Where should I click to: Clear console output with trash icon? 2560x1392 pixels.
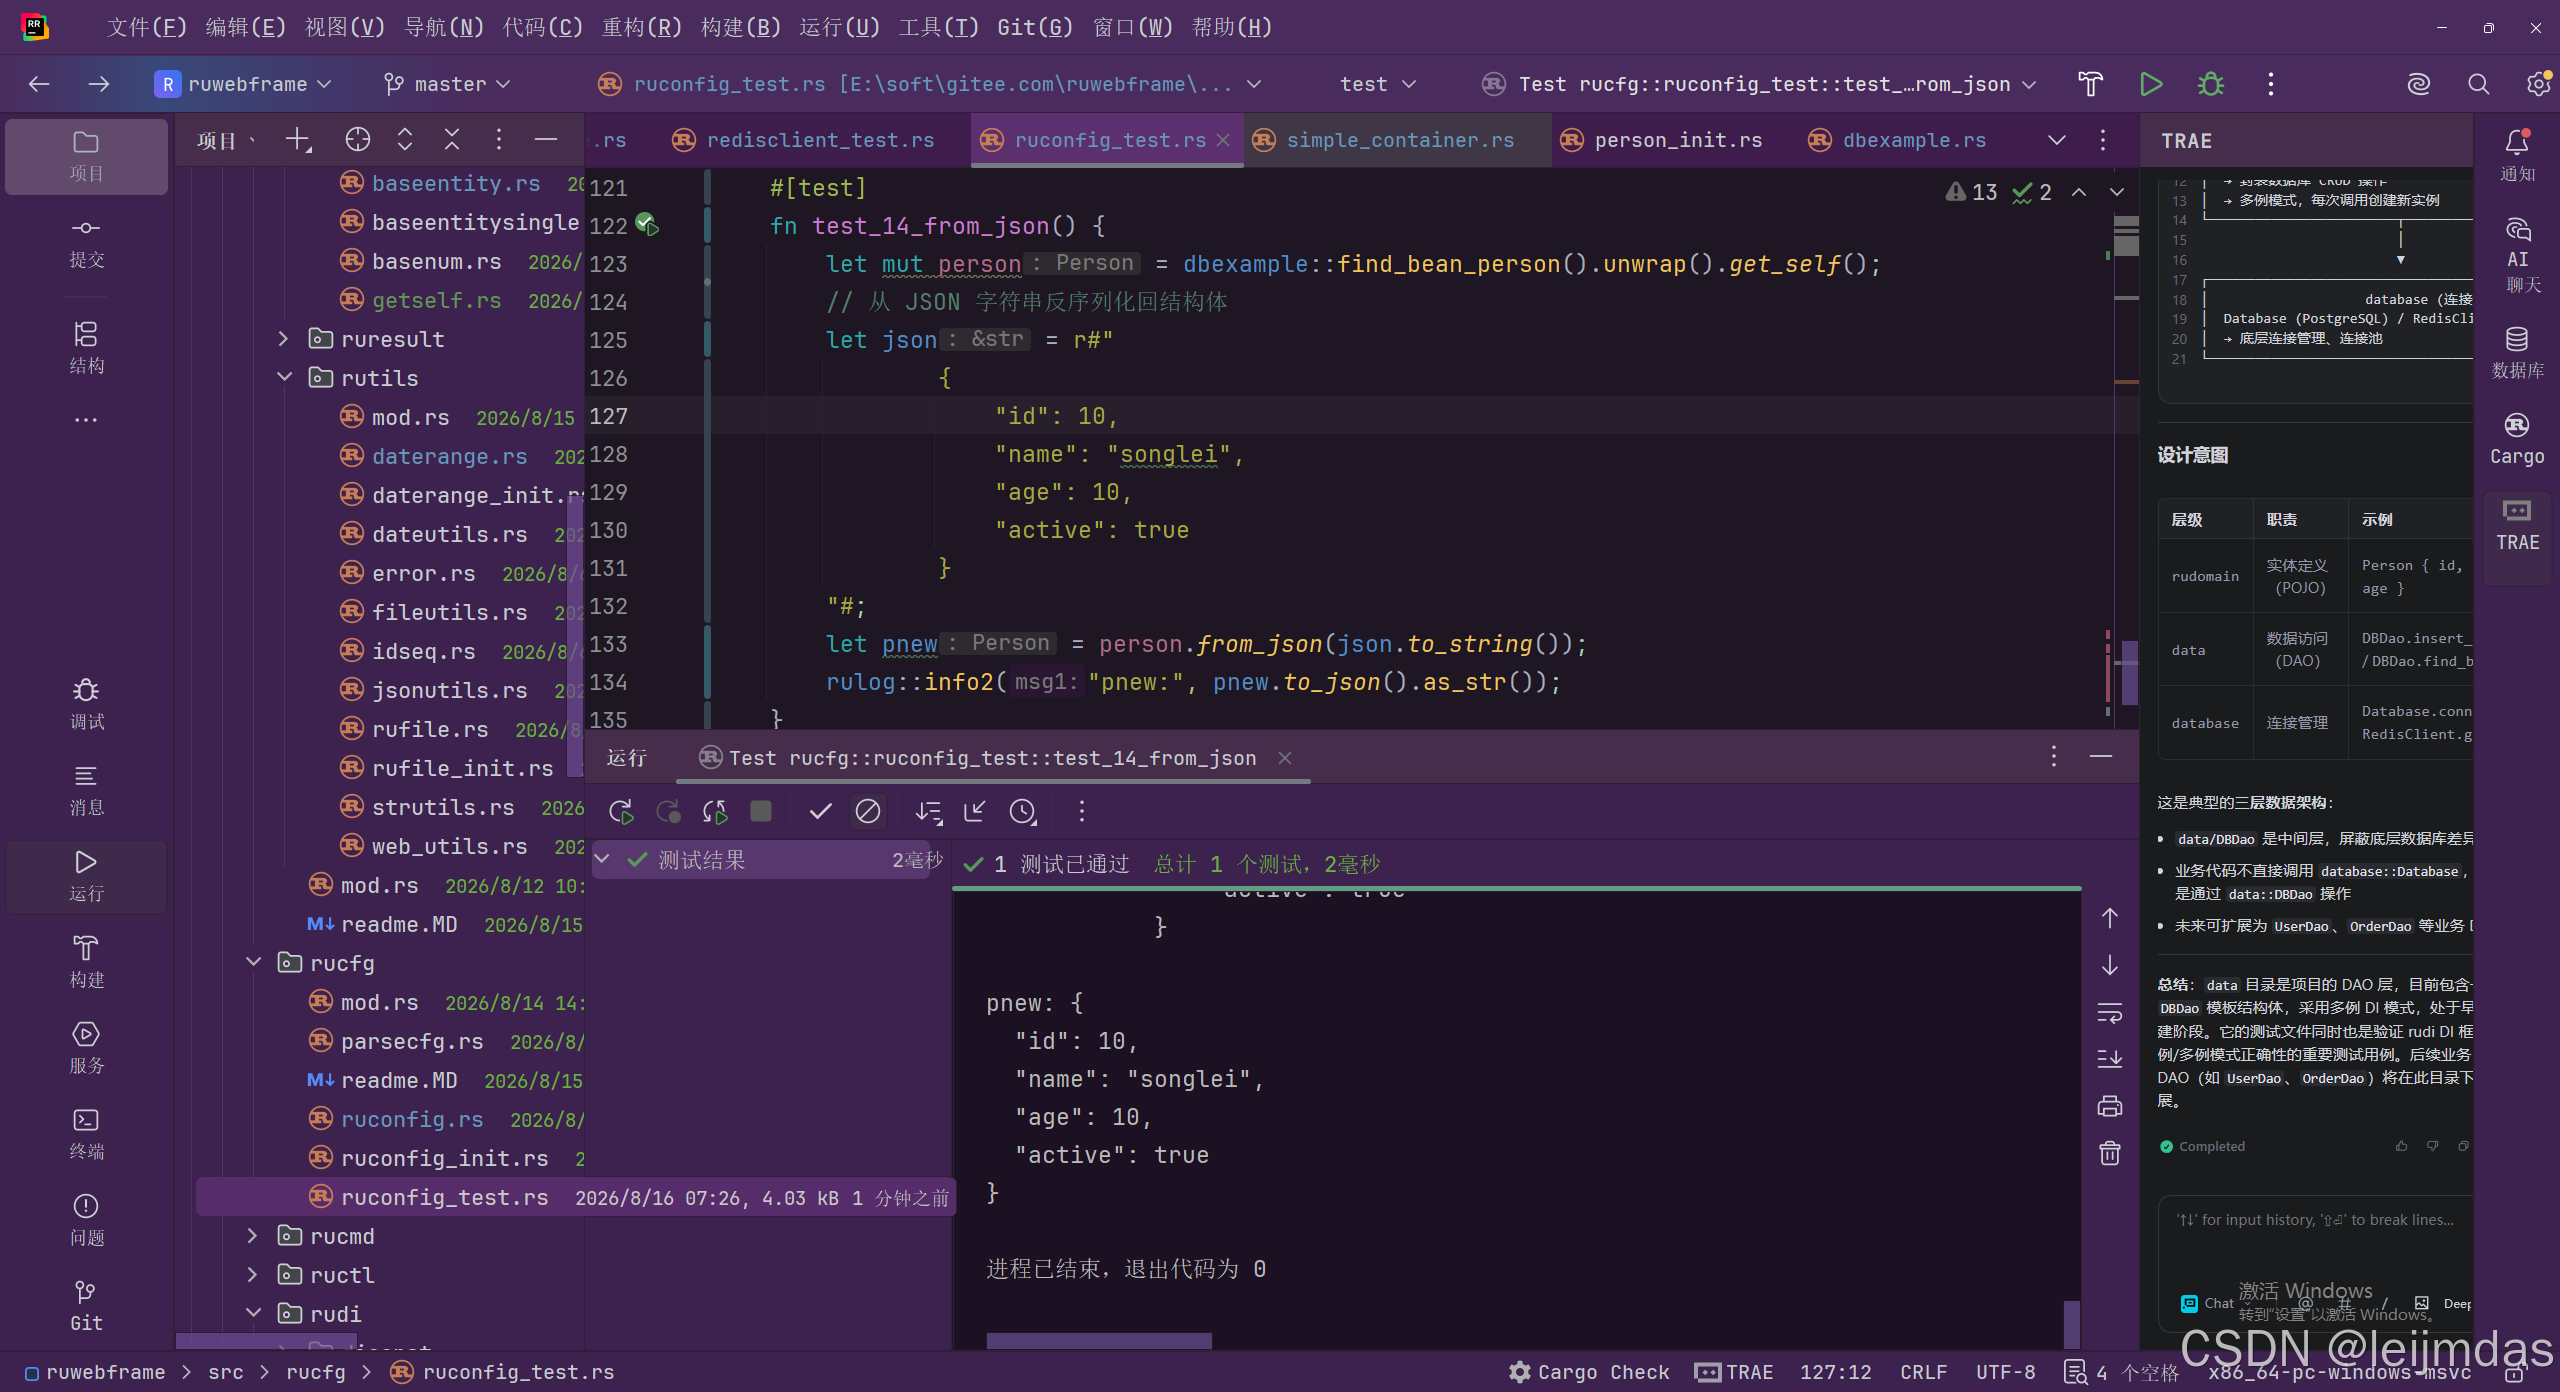[2109, 1153]
